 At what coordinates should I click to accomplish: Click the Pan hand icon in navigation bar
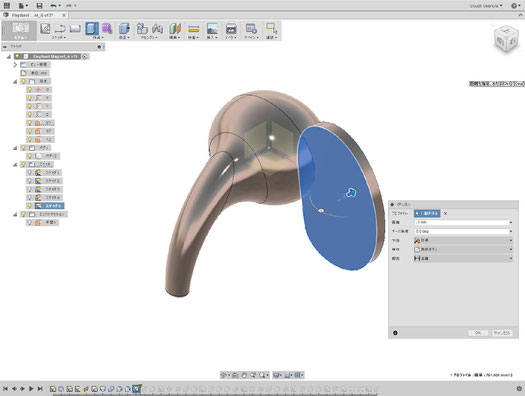tap(244, 375)
